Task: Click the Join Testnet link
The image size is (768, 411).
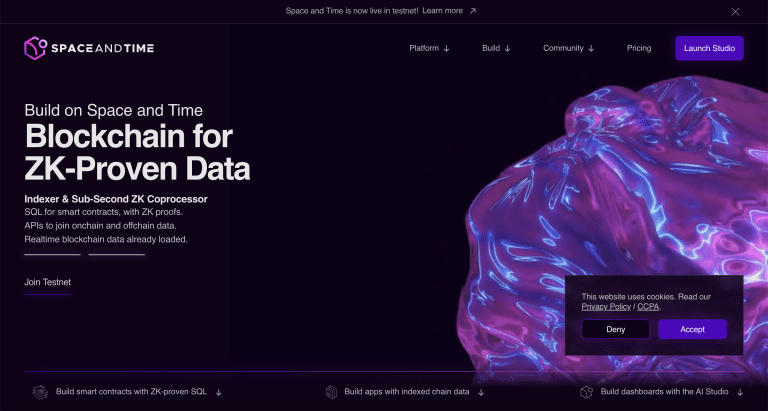Action: click(48, 283)
